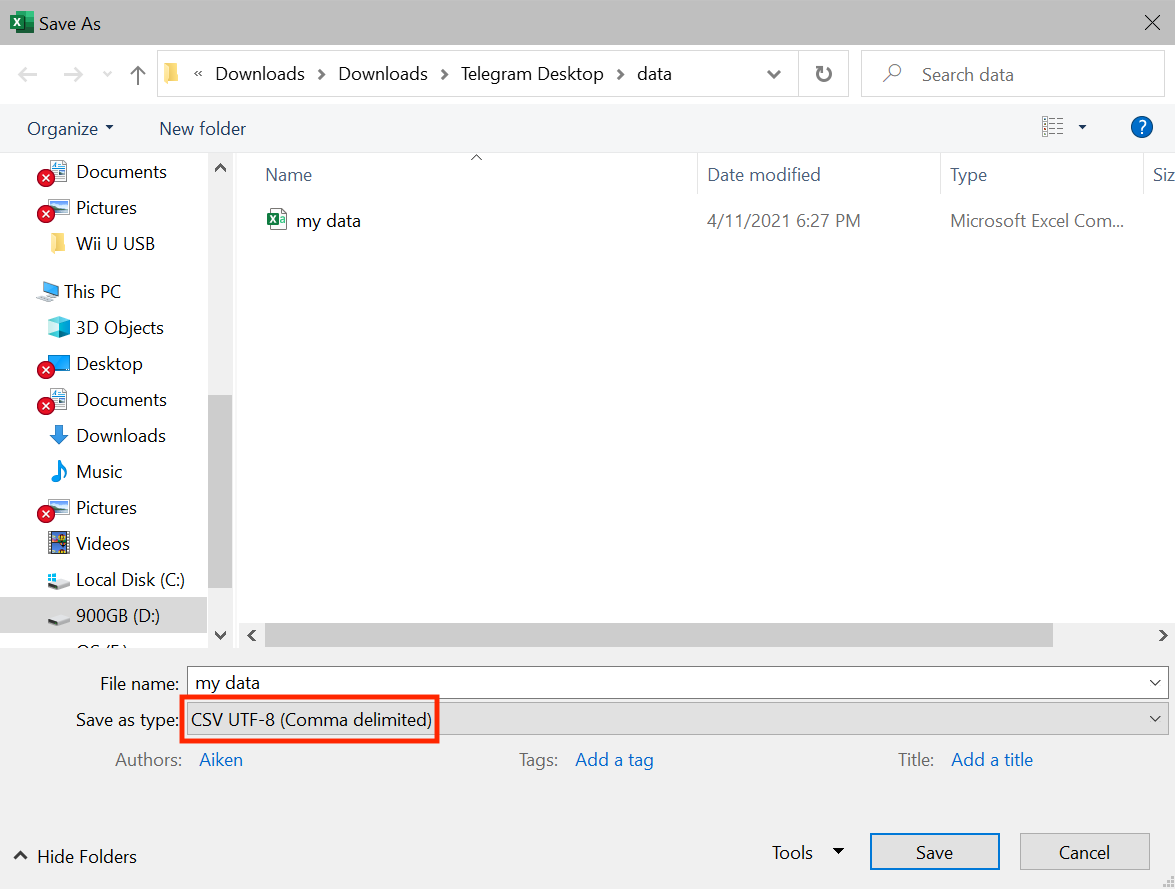Click the Name column header
Image resolution: width=1175 pixels, height=889 pixels.
pyautogui.click(x=288, y=174)
